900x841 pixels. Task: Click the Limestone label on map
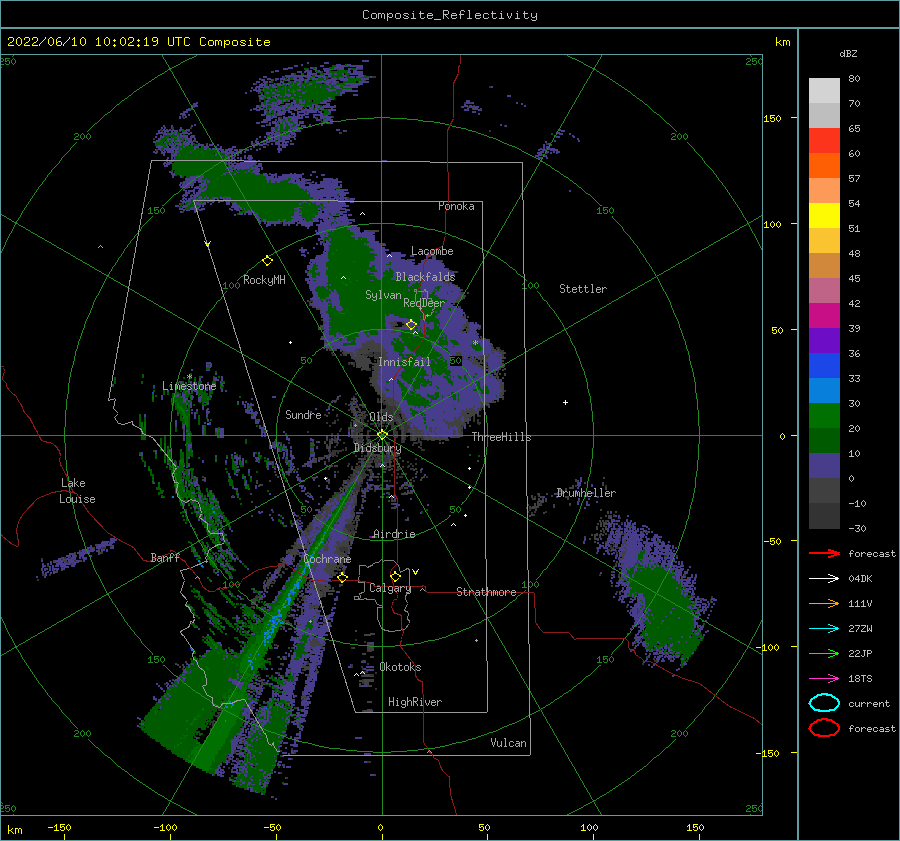(189, 386)
